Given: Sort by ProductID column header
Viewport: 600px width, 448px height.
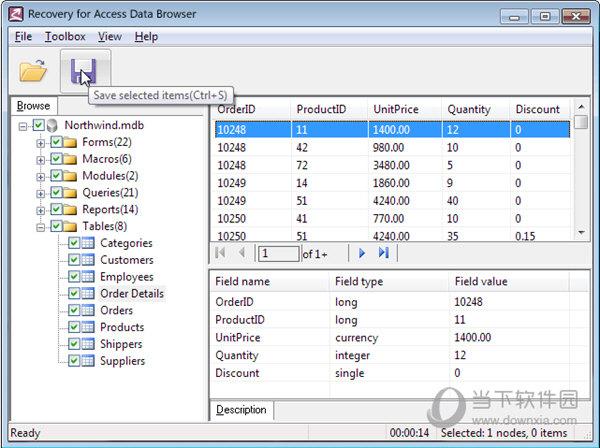Looking at the screenshot, I should click(x=329, y=109).
